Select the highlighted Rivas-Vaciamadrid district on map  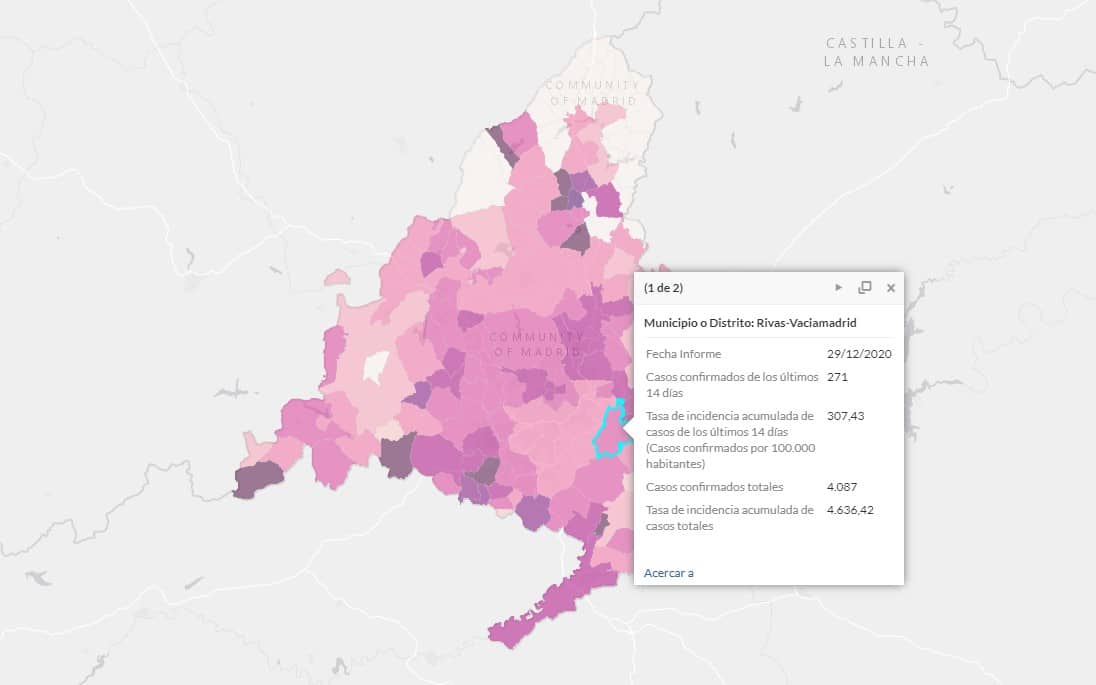click(611, 432)
